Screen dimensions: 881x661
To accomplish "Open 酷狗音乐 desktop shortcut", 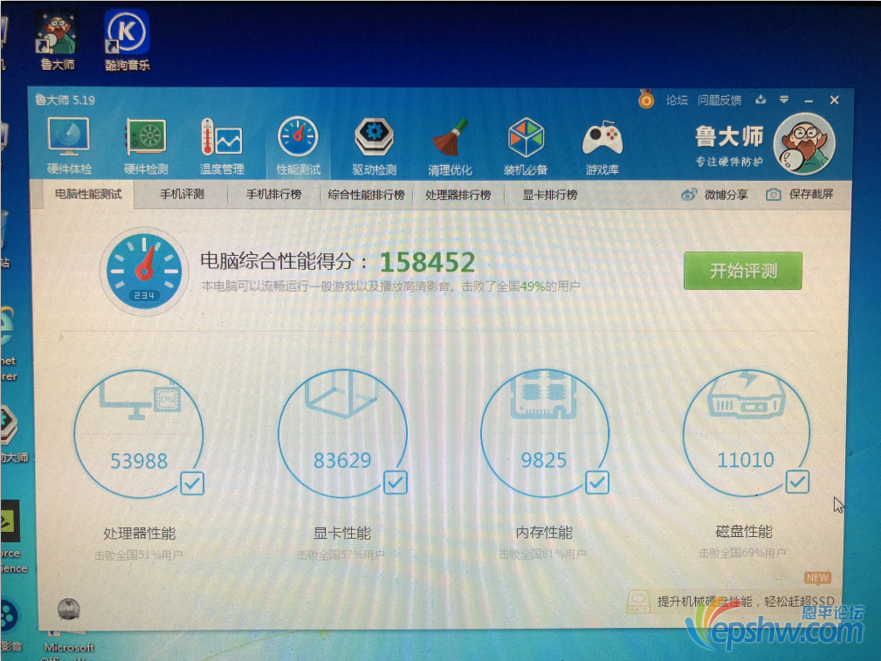I will coord(127,40).
